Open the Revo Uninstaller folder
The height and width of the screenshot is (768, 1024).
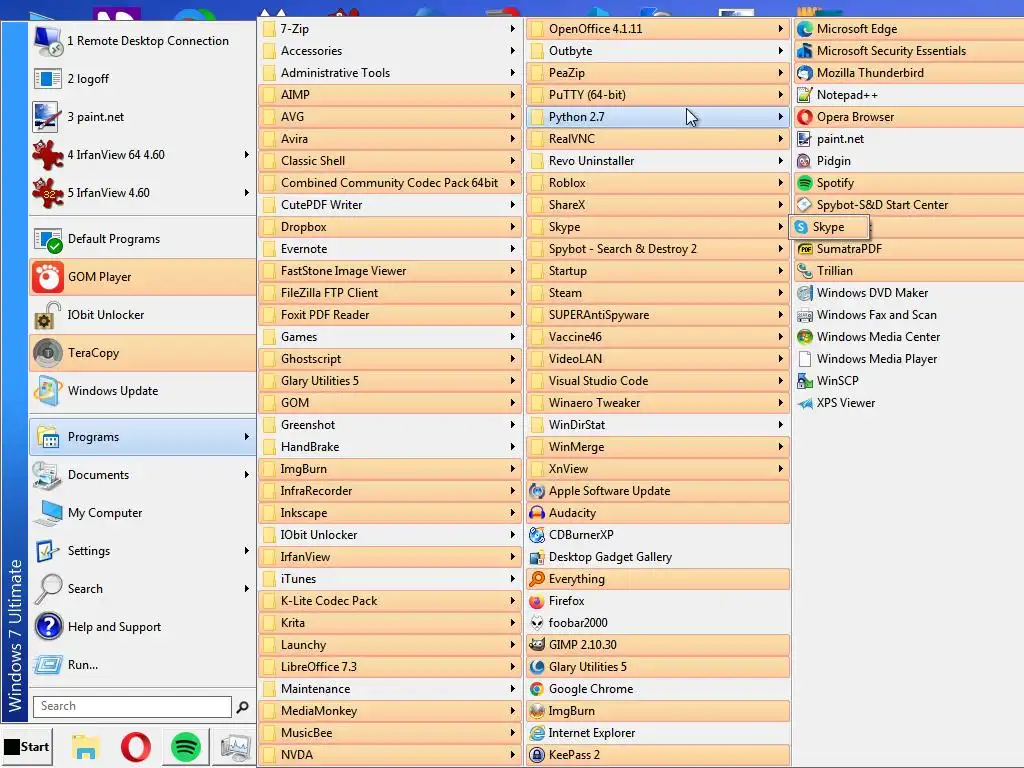(658, 161)
